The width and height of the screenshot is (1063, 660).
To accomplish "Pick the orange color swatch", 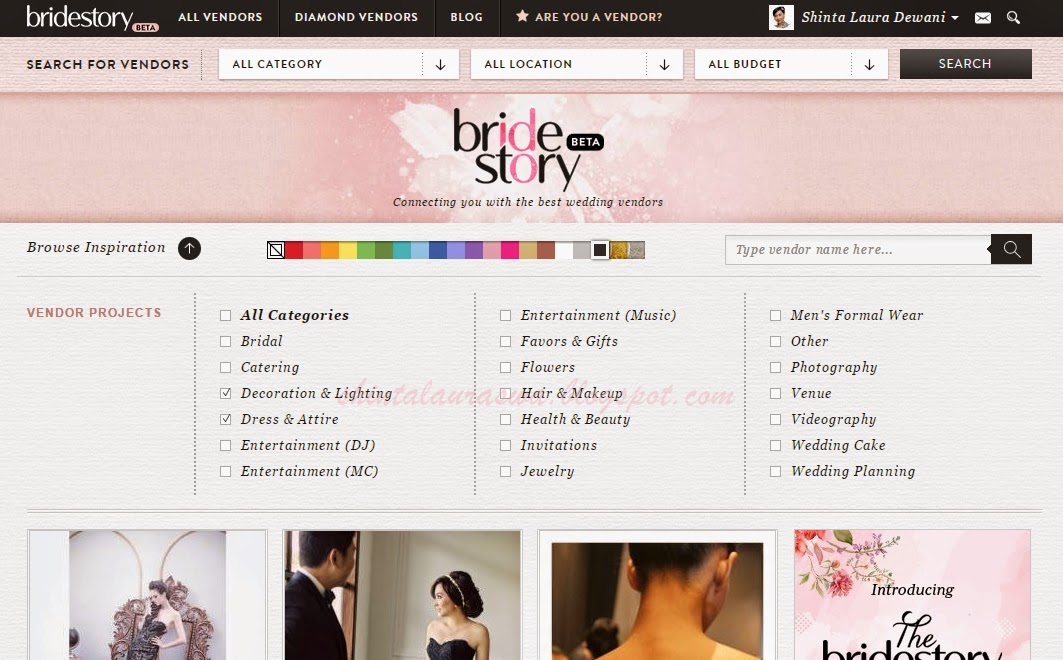I will (329, 250).
